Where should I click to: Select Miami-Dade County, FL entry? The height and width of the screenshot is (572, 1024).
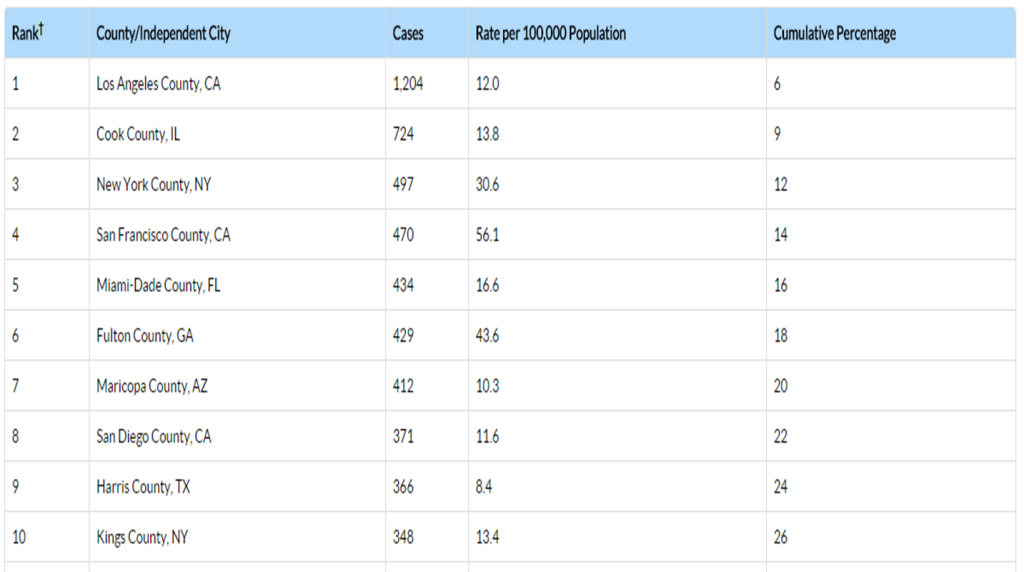click(x=158, y=285)
